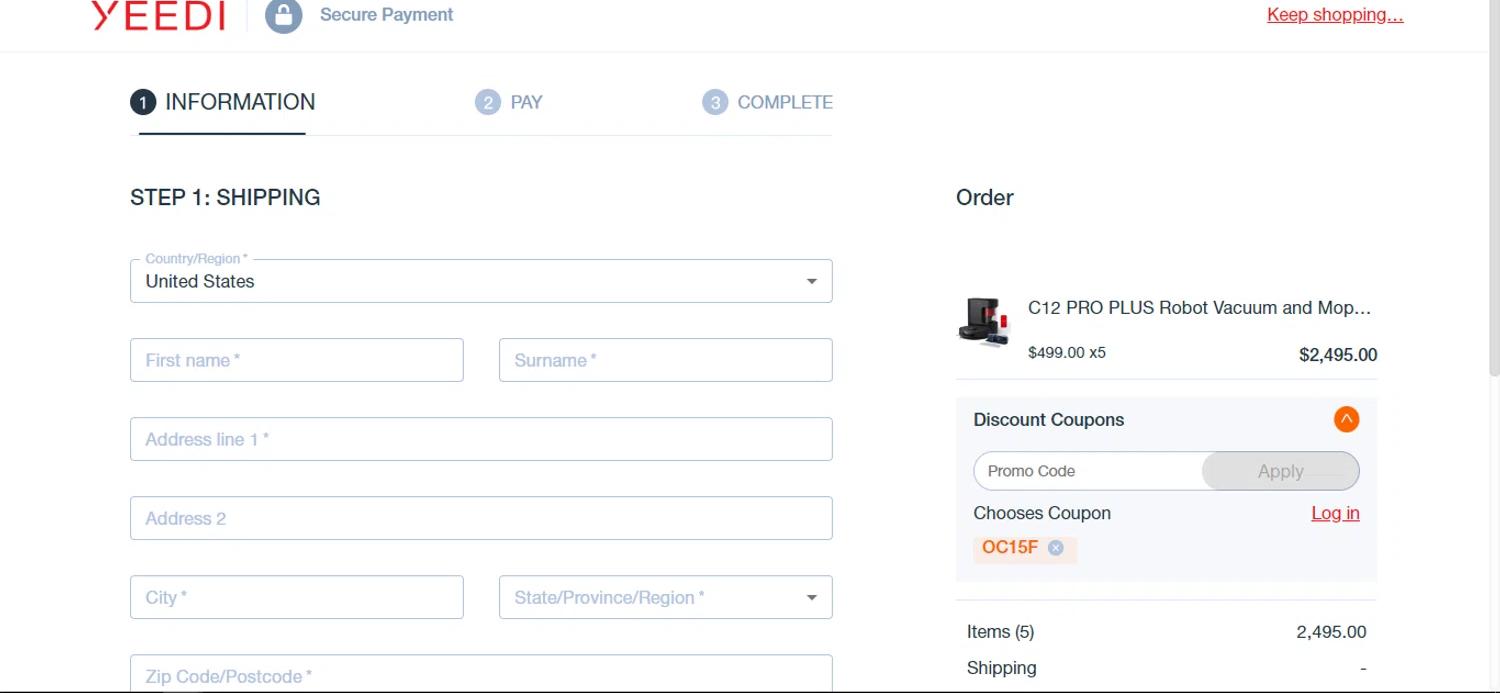Image resolution: width=1500 pixels, height=693 pixels.
Task: Focus the Promo Code field
Action: [1088, 471]
